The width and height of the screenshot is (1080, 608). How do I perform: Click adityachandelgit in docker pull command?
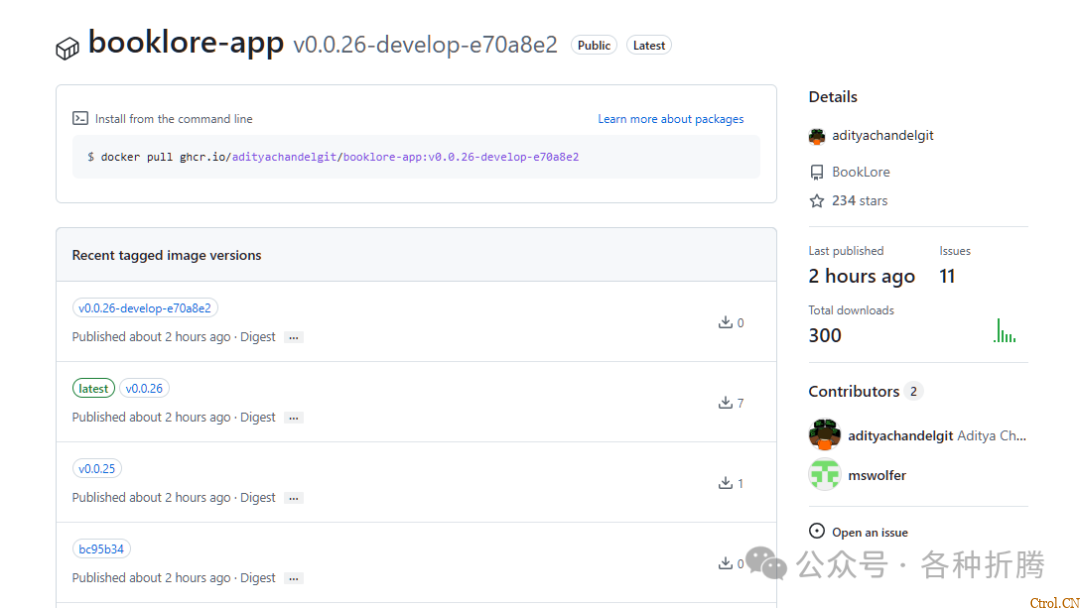click(x=284, y=157)
